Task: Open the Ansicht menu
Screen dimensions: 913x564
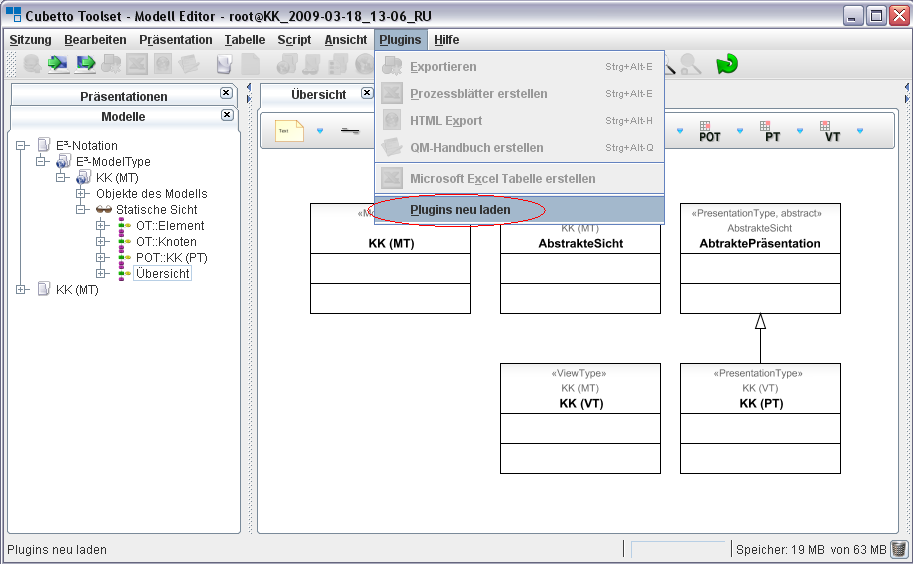Action: point(346,40)
